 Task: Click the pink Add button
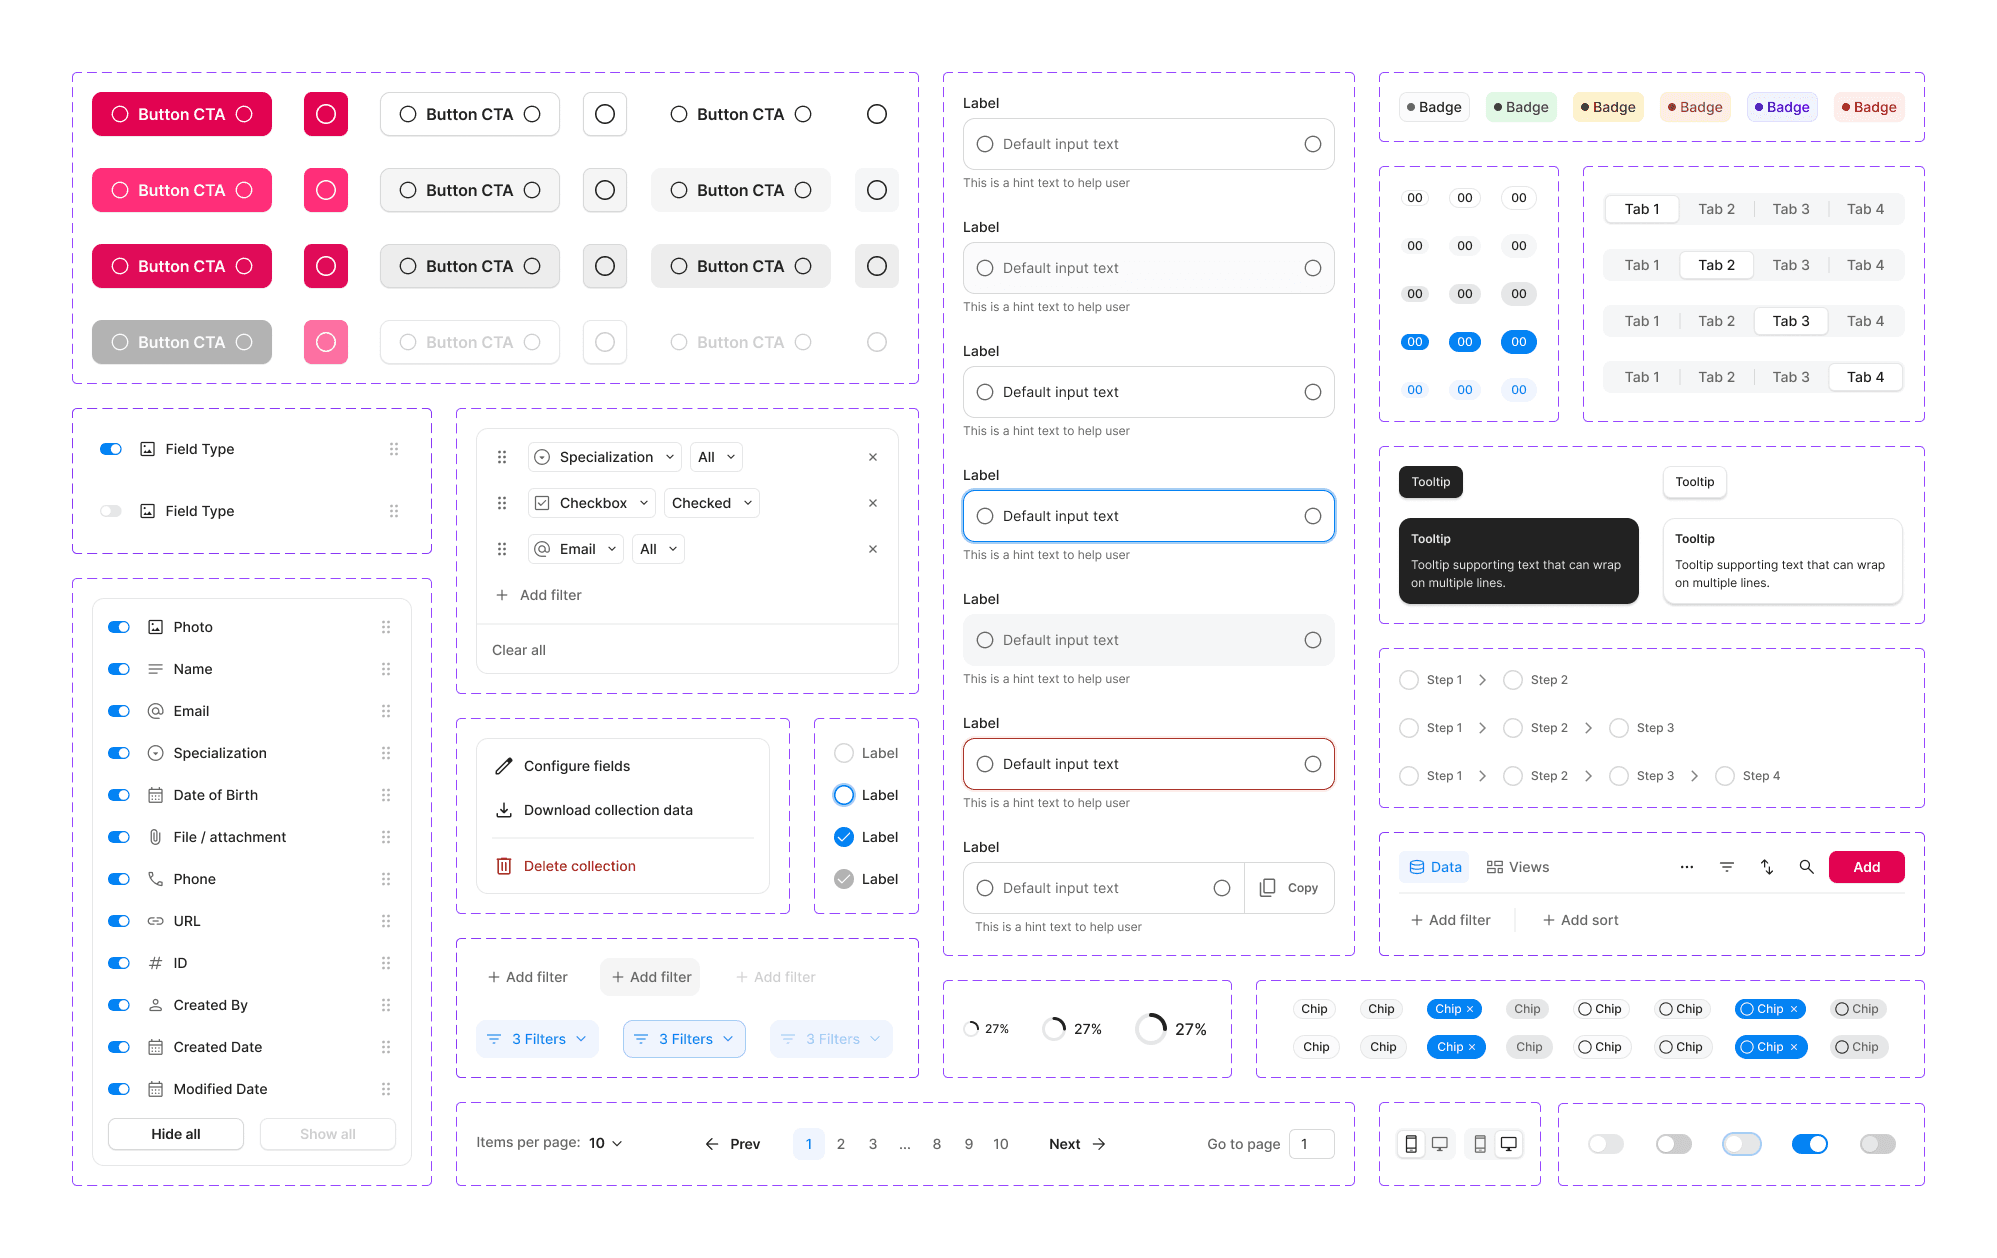[1866, 867]
